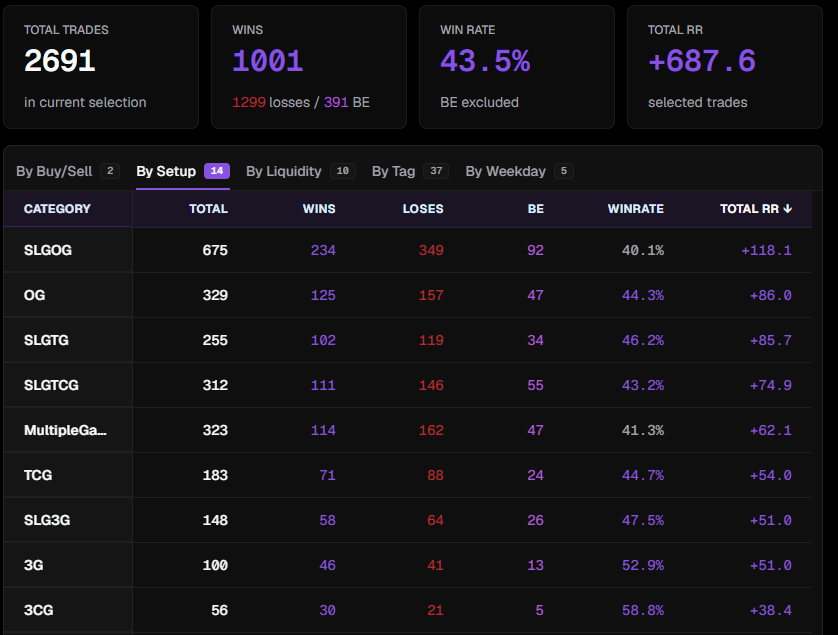838x635 pixels.
Task: Click the sort arrow next to TOTAL RR
Action: pos(787,209)
